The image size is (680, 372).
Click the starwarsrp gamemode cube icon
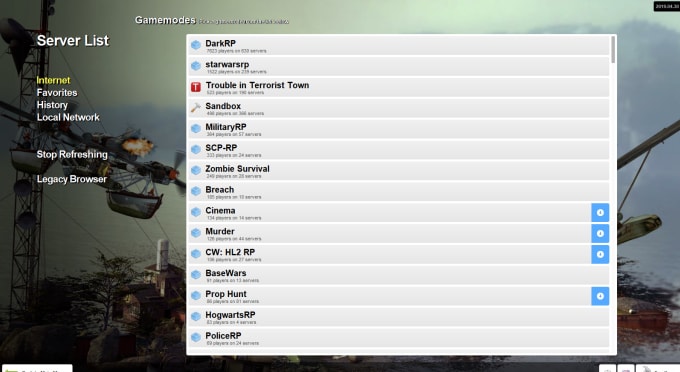pos(196,65)
